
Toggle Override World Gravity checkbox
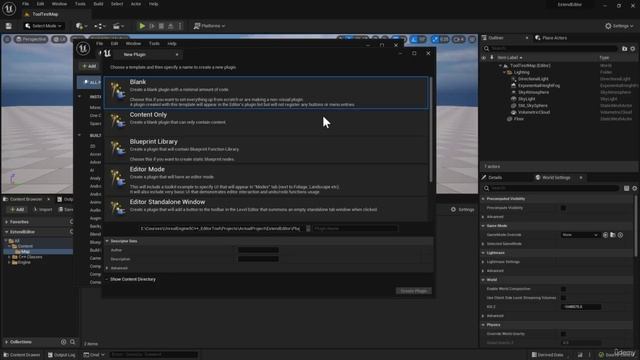pos(563,334)
